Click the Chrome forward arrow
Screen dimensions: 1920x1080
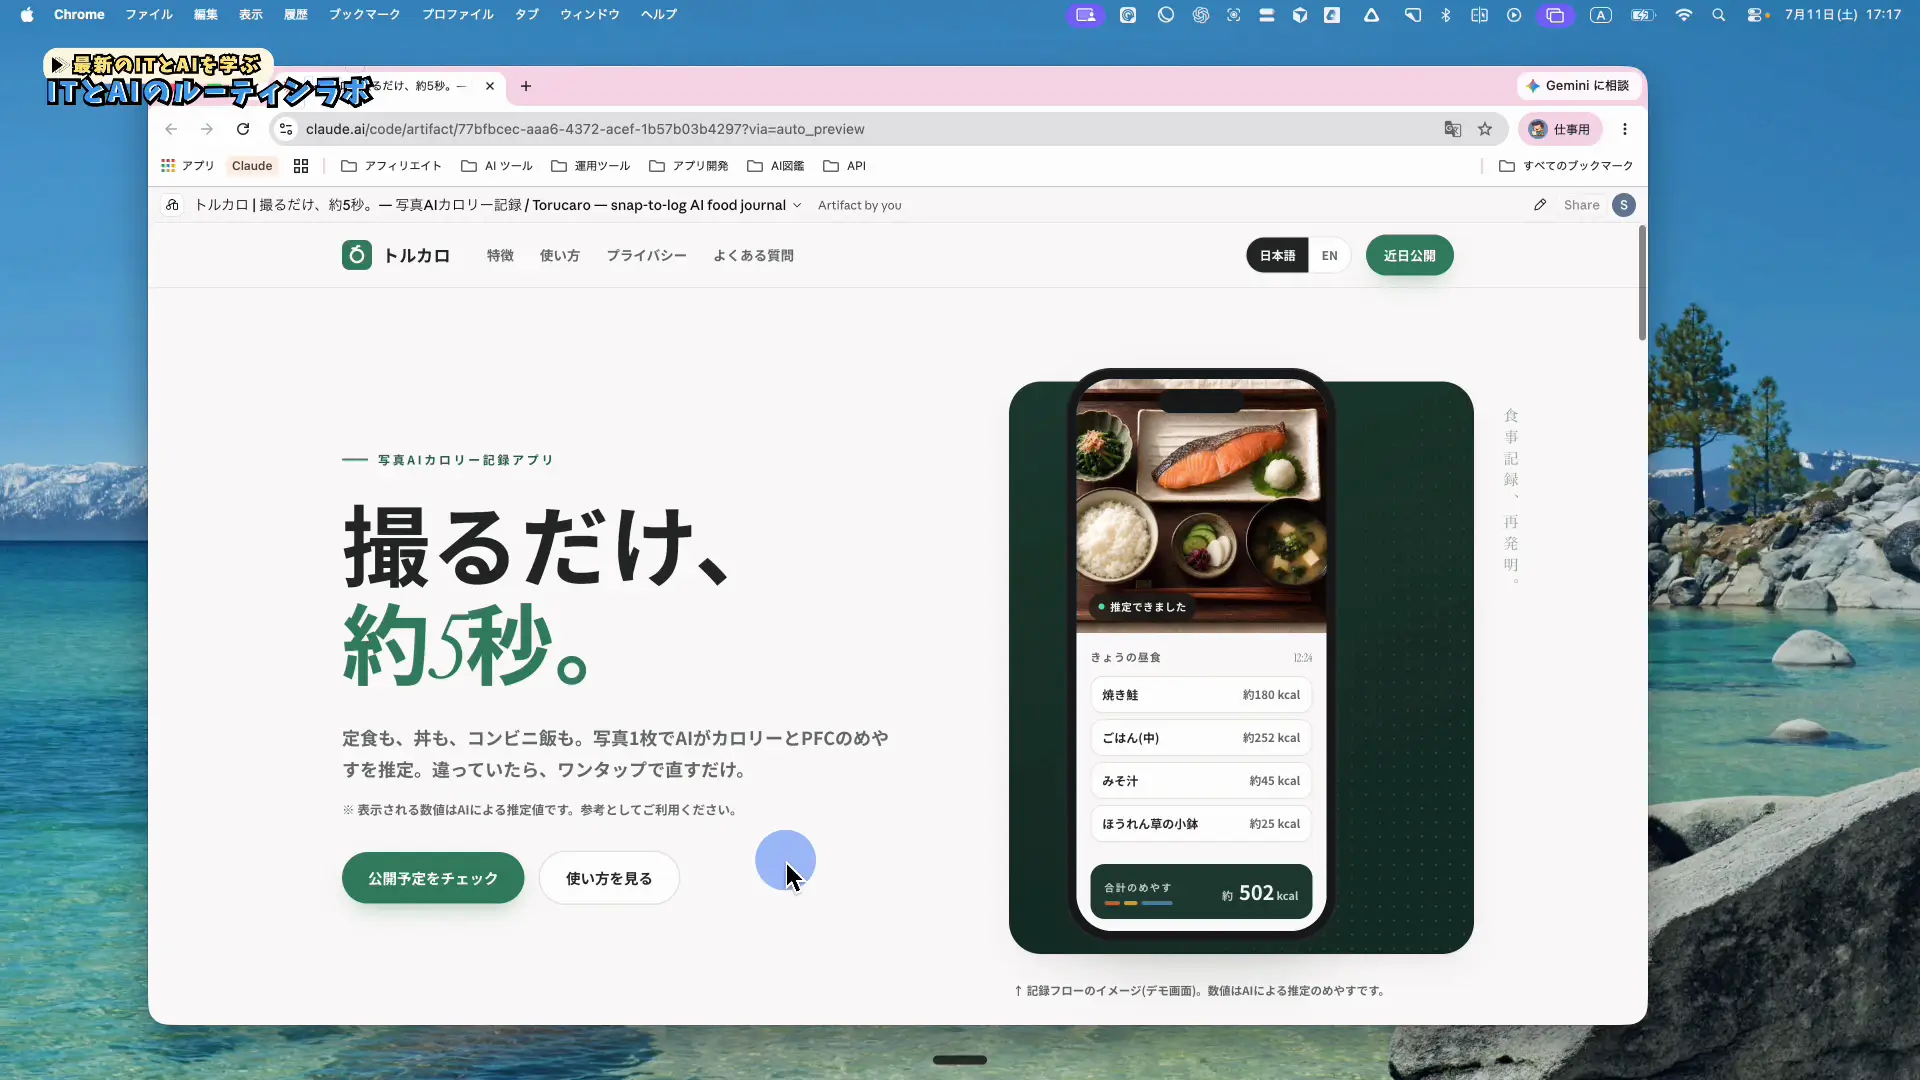pyautogui.click(x=207, y=129)
